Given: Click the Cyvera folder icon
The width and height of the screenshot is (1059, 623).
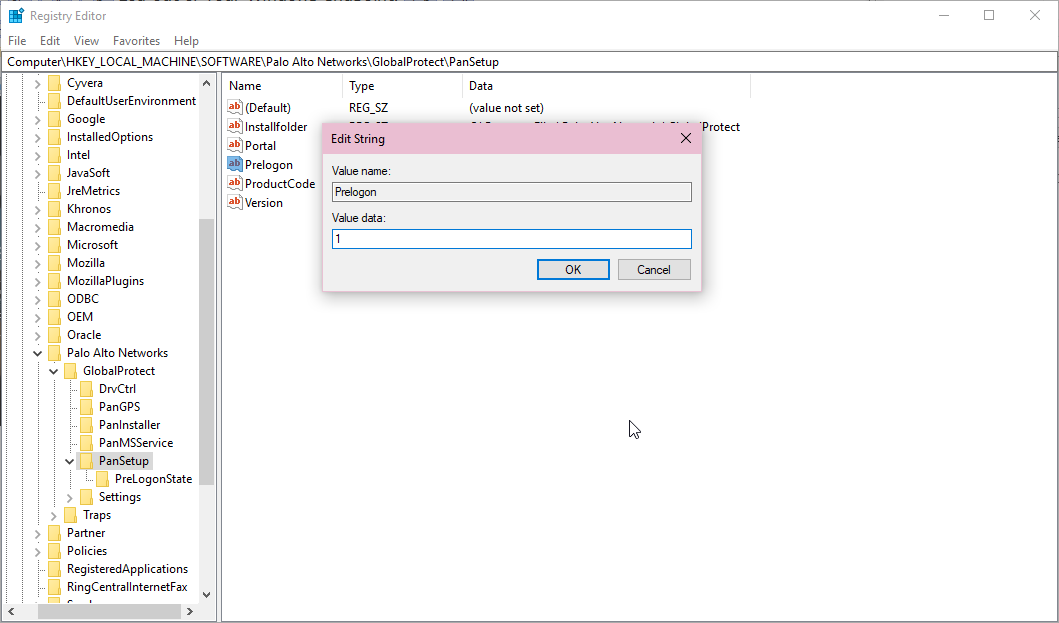Looking at the screenshot, I should coord(55,82).
